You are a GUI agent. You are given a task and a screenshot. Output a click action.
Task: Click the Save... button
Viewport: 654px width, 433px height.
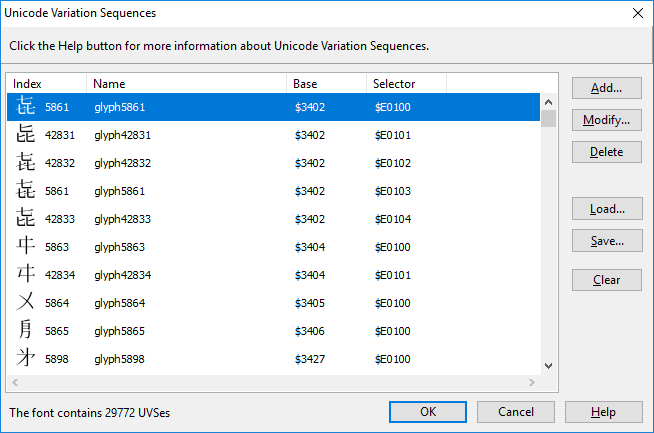pyautogui.click(x=607, y=241)
